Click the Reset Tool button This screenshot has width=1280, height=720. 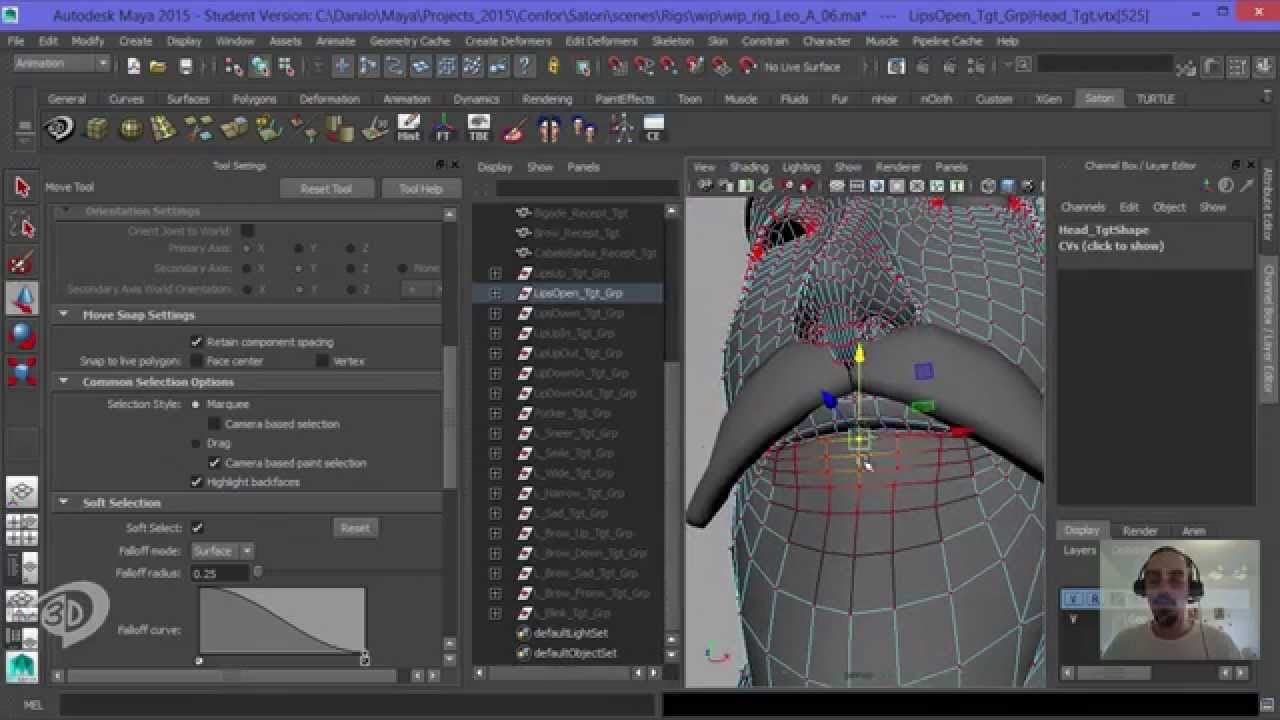tap(326, 188)
